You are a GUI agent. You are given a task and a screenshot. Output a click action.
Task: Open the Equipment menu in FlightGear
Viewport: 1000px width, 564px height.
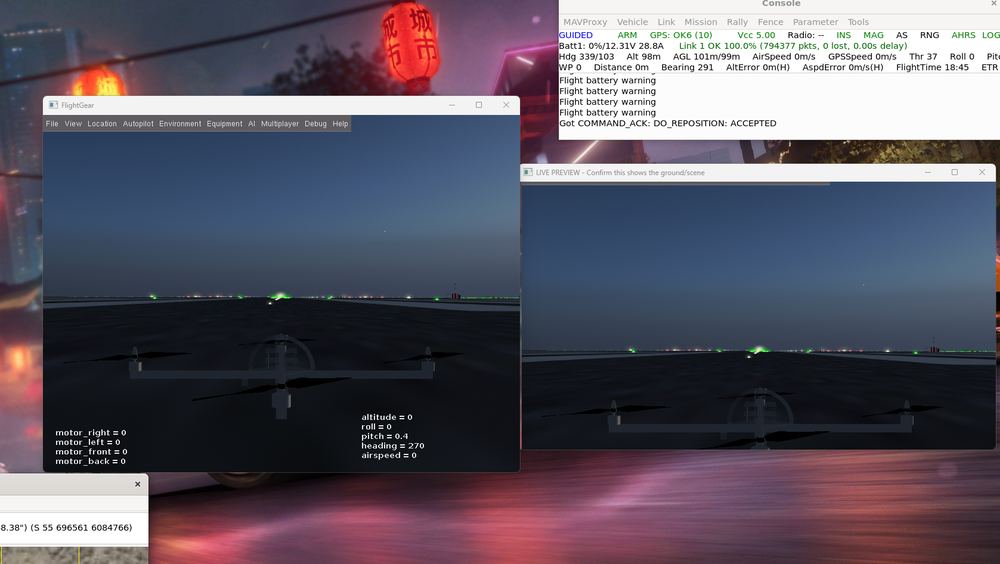coord(224,124)
